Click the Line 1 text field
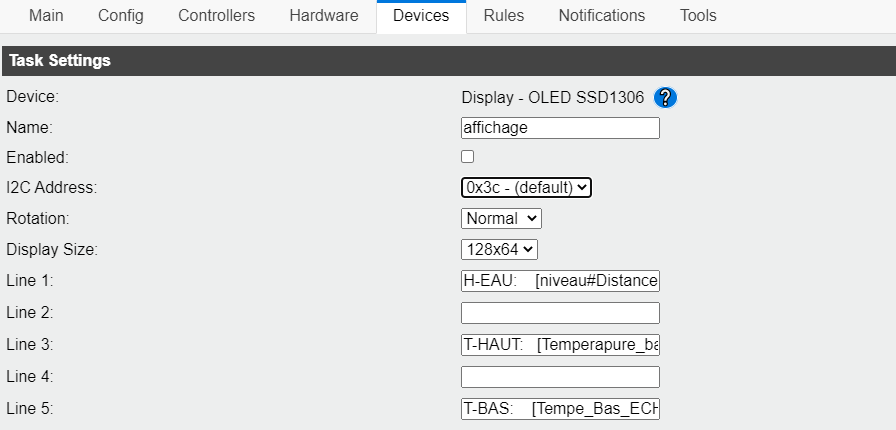This screenshot has height=430, width=896. click(x=560, y=281)
